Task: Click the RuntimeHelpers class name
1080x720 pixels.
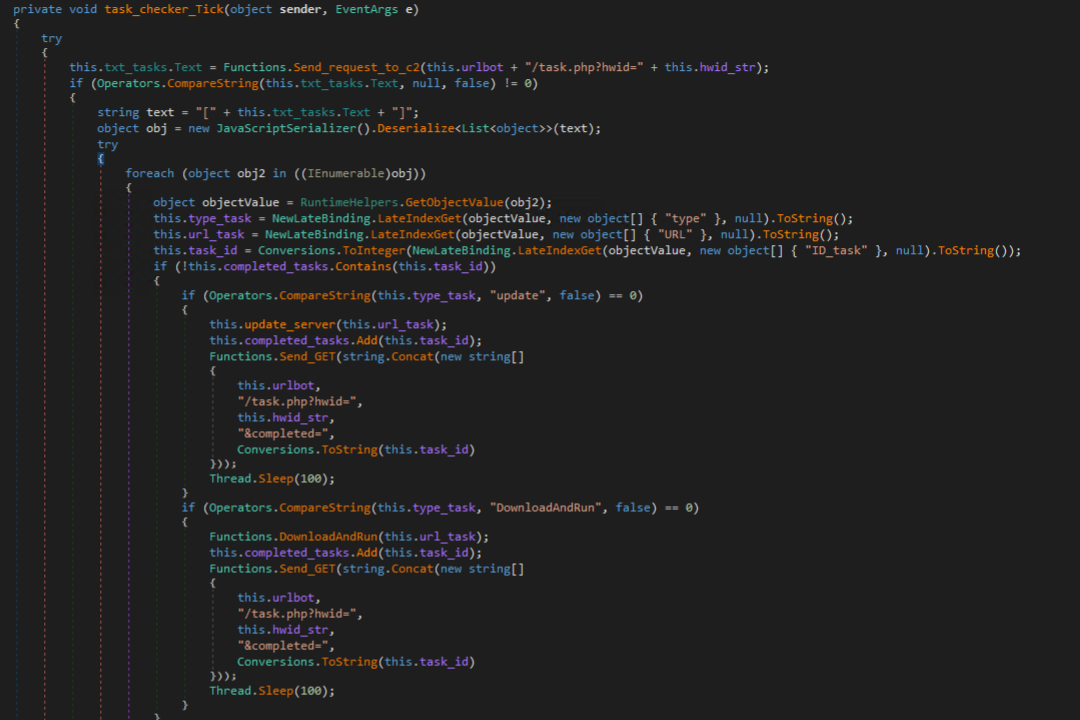Action: click(x=349, y=203)
